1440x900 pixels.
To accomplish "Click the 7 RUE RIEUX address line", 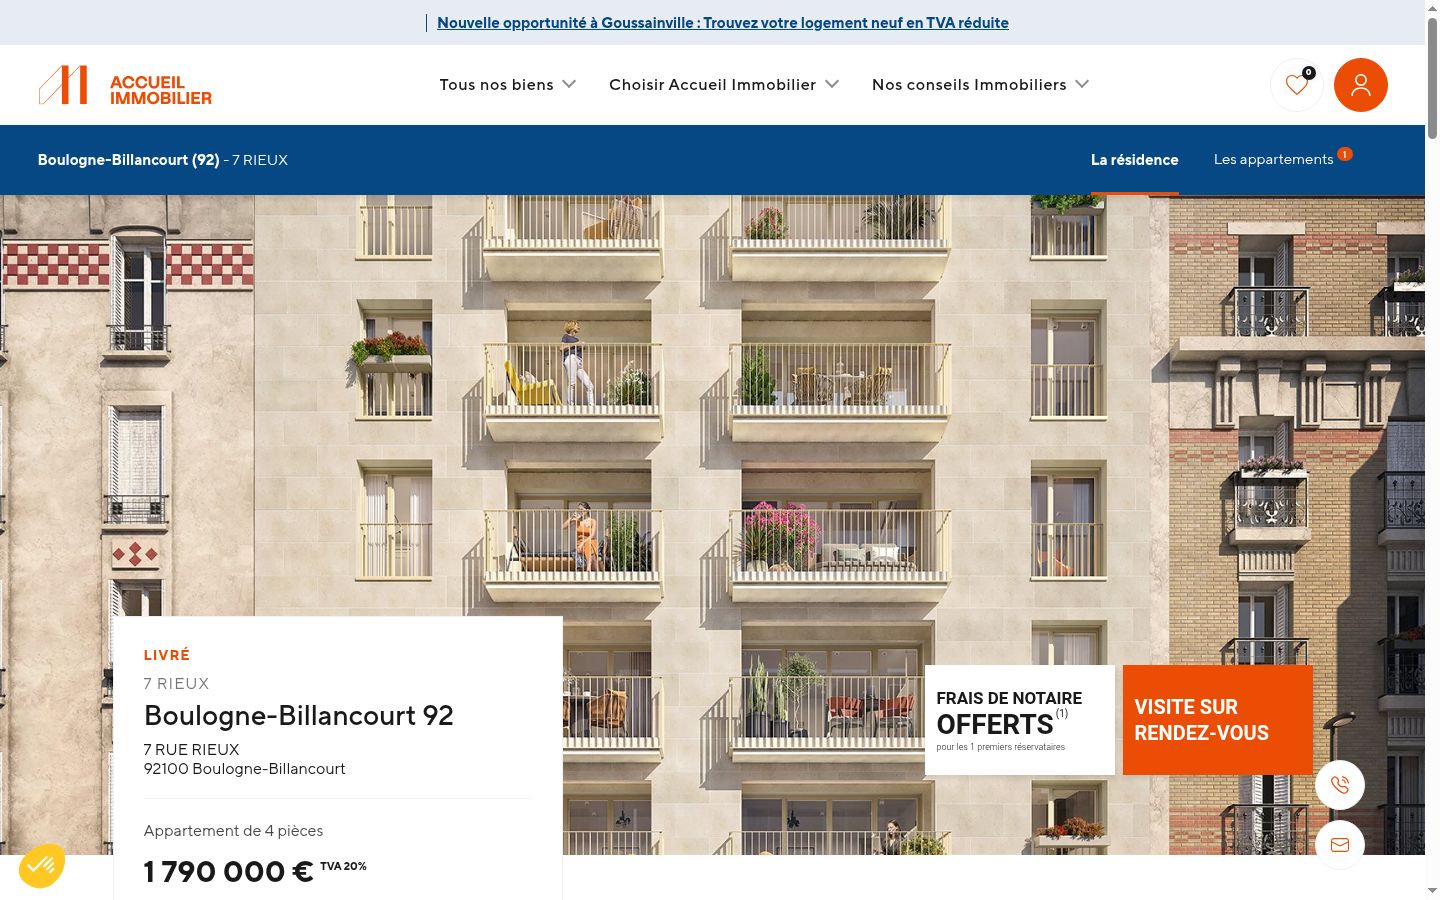I will pos(191,750).
